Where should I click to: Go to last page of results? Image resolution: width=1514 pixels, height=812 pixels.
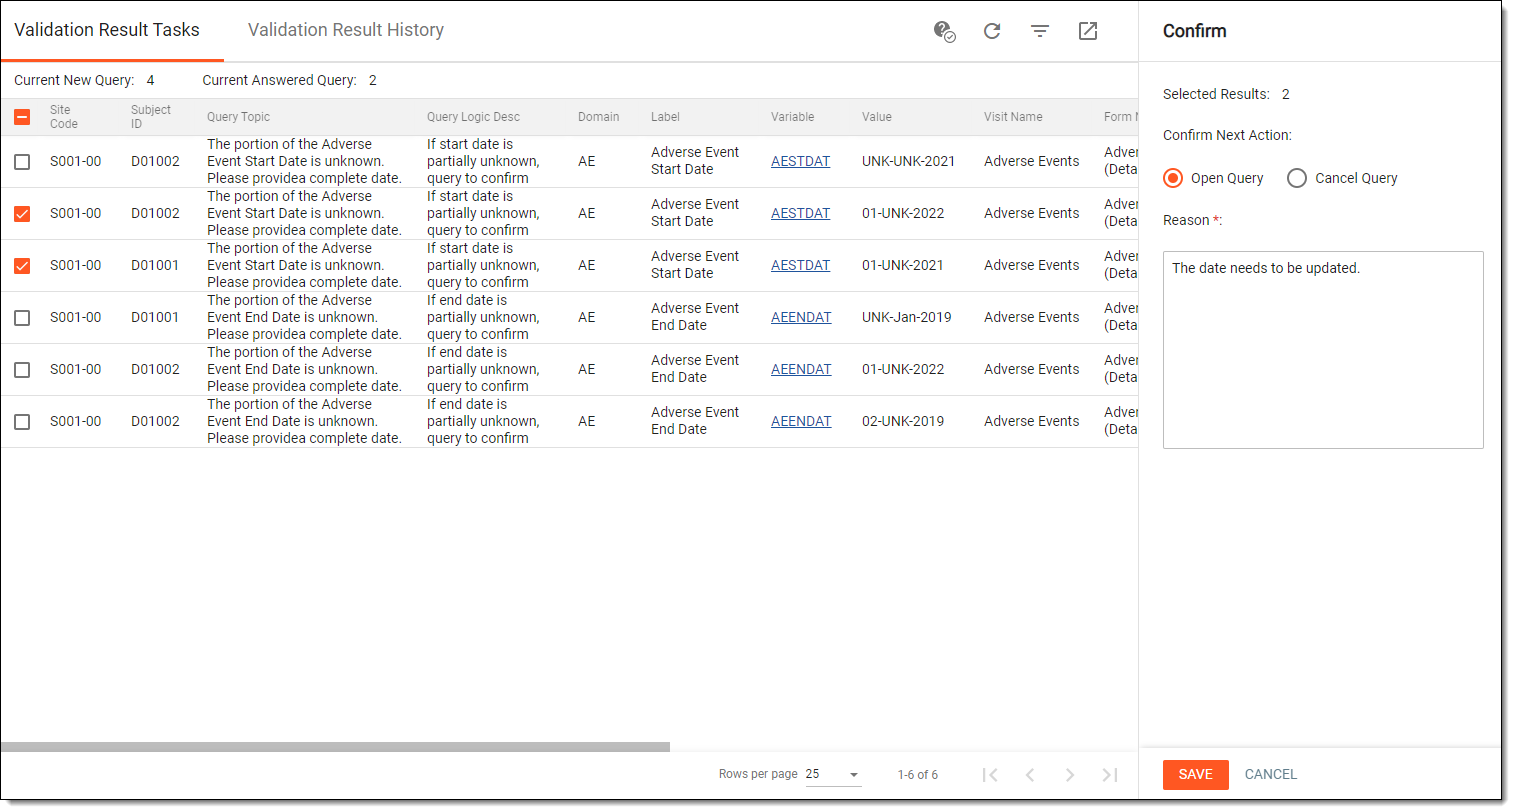pos(1110,775)
